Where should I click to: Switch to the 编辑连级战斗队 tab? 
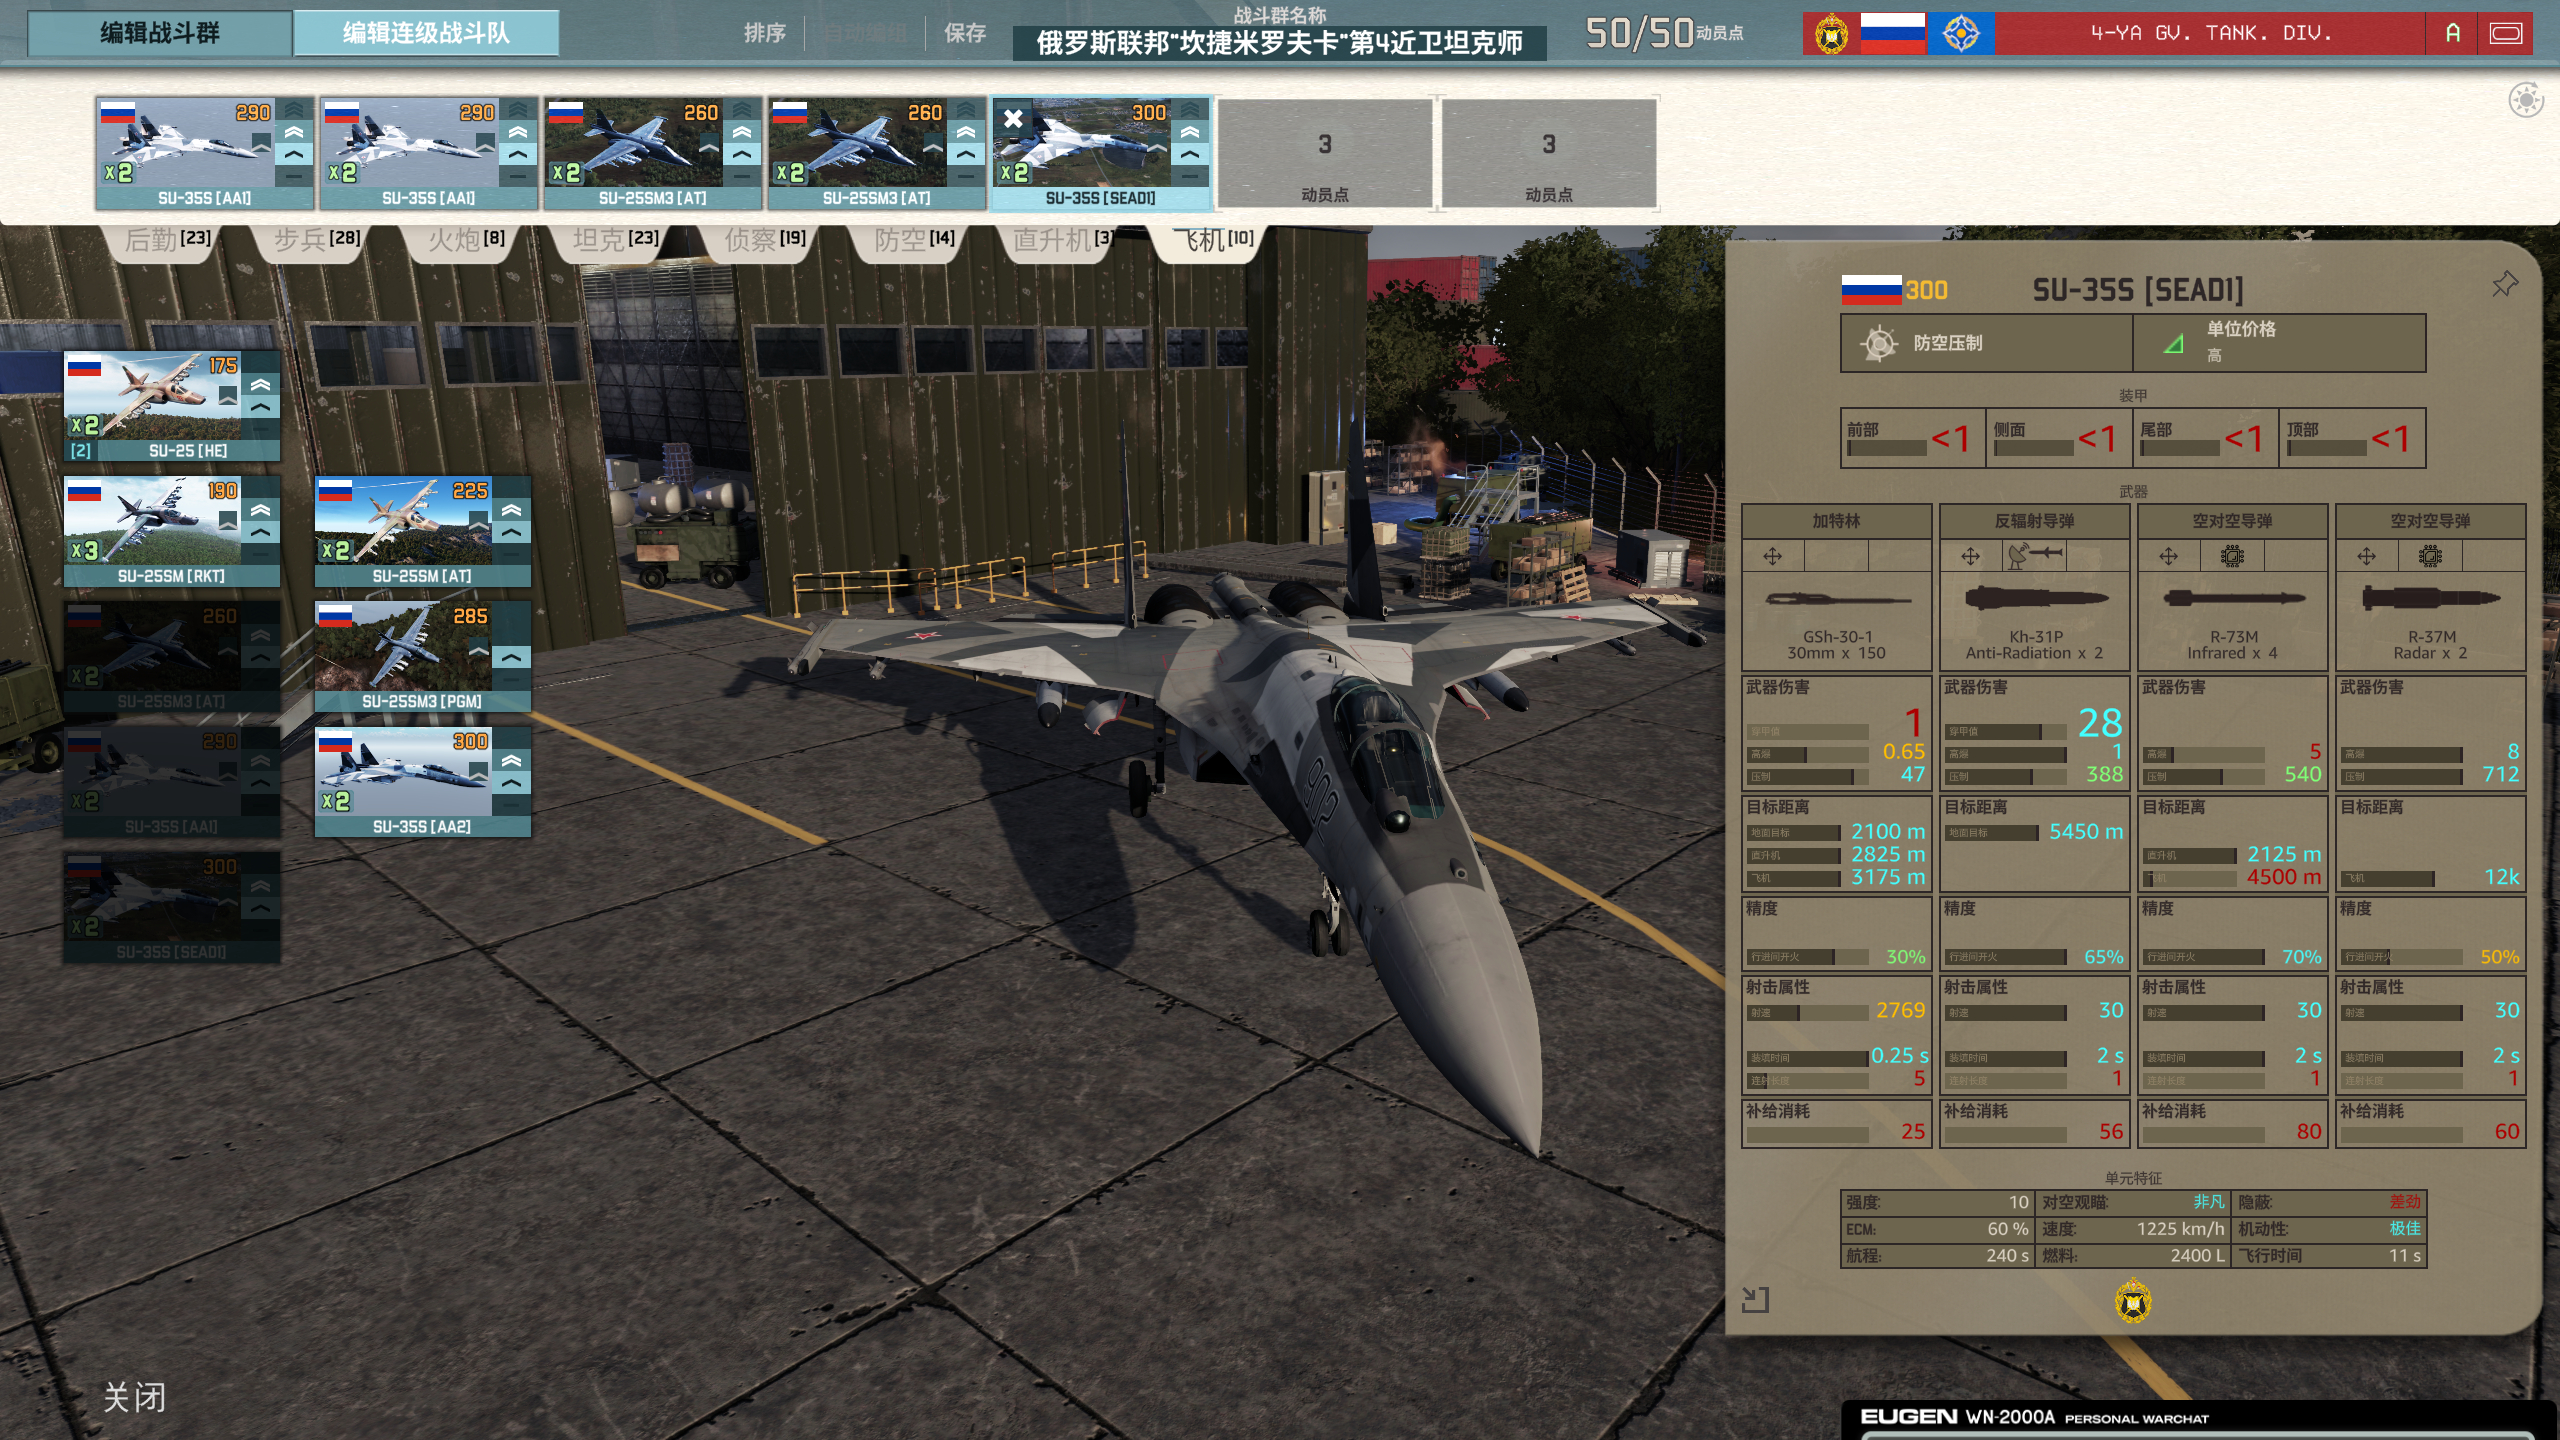pos(427,33)
